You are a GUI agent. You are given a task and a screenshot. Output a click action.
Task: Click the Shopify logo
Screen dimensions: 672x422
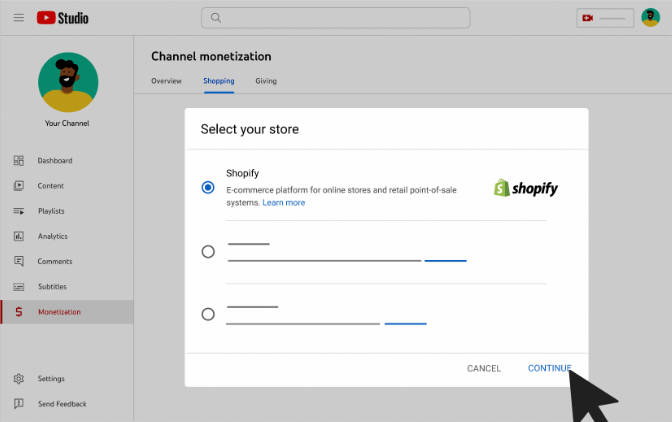526,188
